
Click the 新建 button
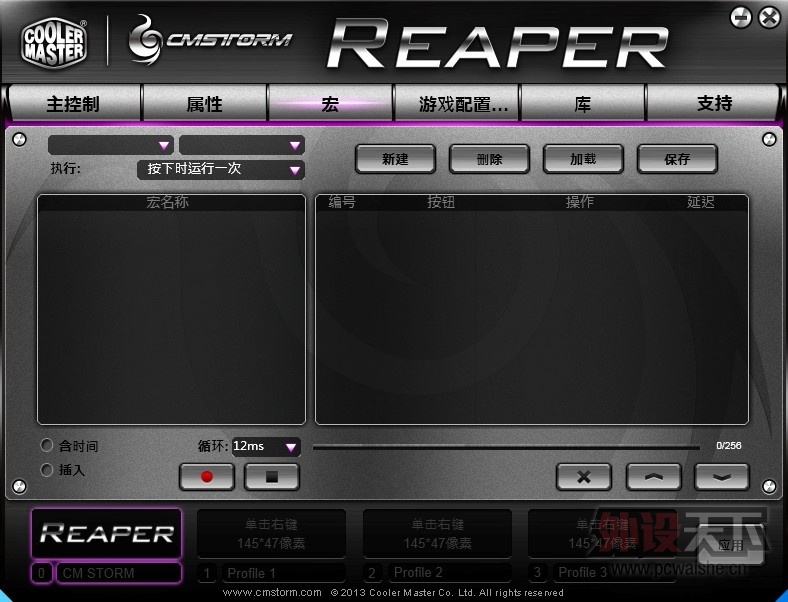395,159
